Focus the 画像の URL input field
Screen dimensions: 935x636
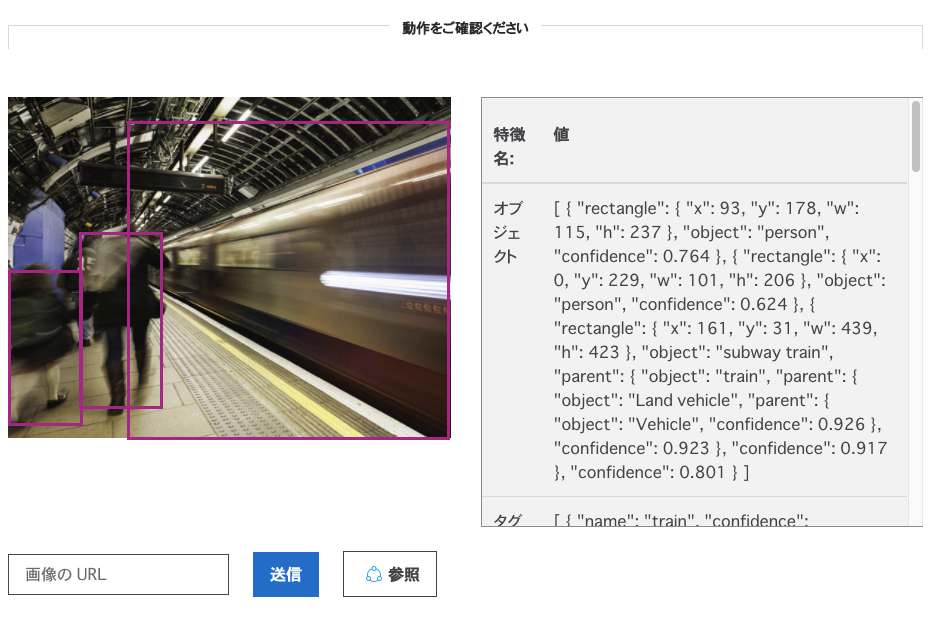[118, 574]
